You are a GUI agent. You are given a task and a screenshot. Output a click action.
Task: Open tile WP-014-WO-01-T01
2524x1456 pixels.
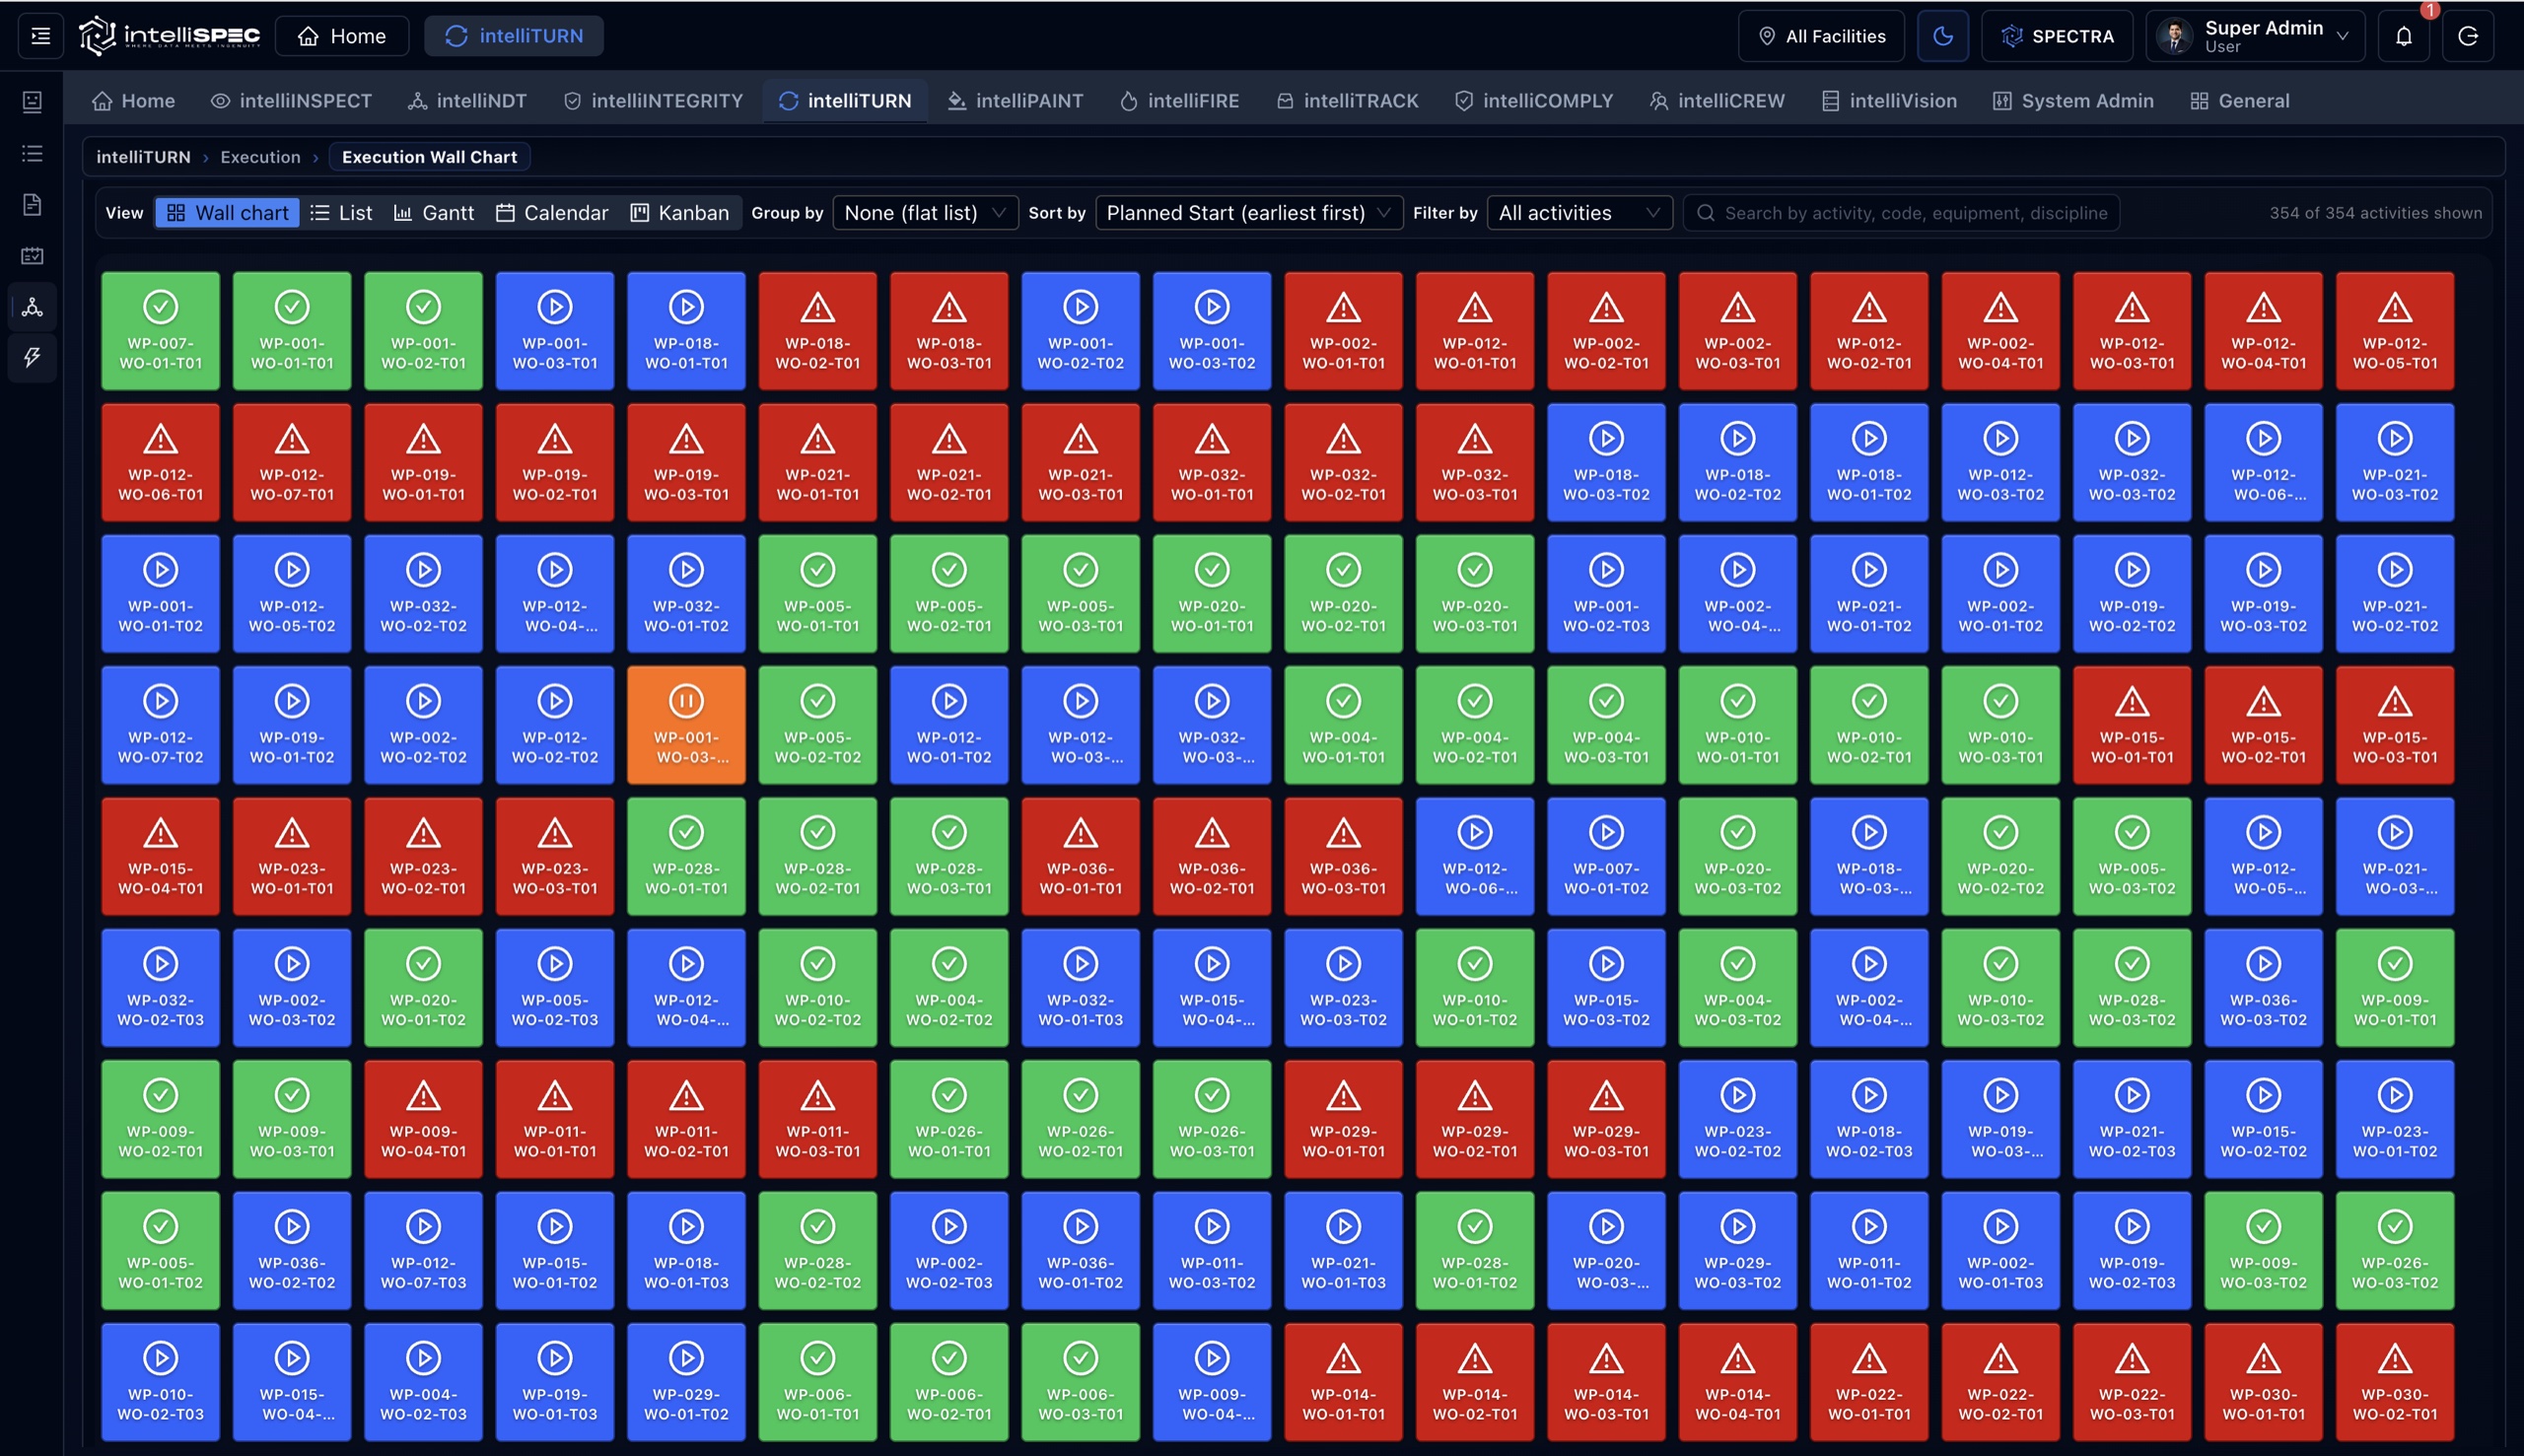coord(1343,1382)
